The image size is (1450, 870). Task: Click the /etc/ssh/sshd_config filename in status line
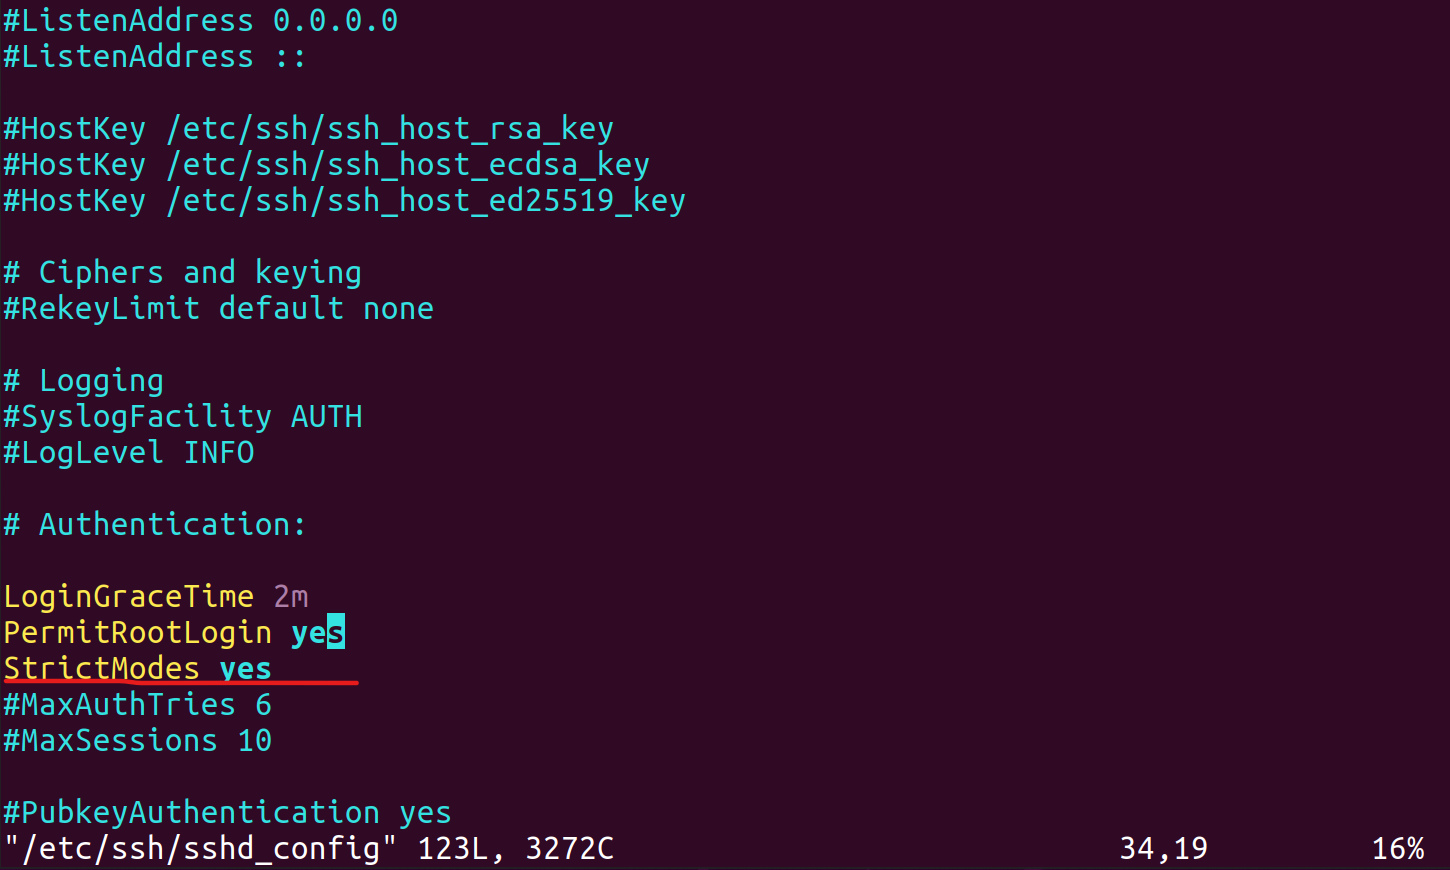point(200,849)
